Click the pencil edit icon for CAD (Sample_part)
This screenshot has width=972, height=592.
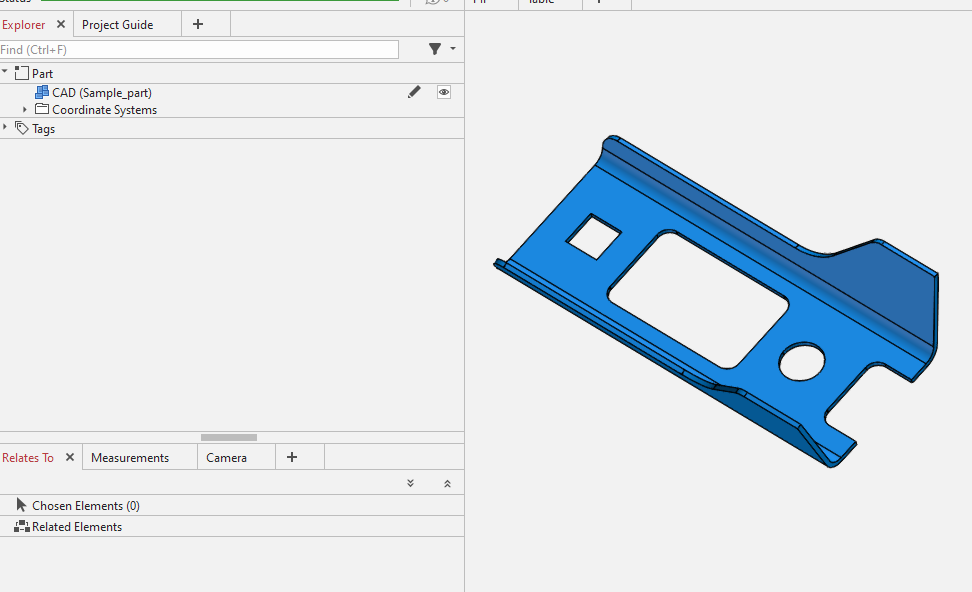pos(414,92)
